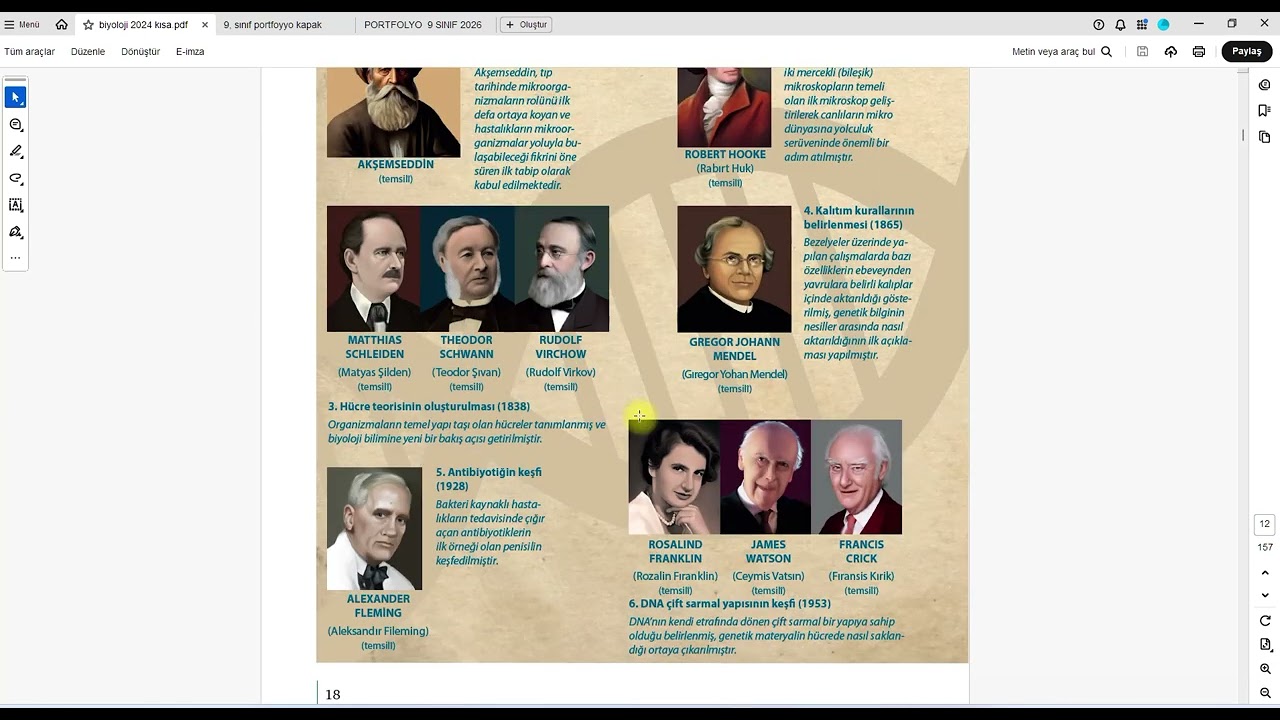Click heading '4. Kalıtım kurallarının belirlenmesi (1865)'
Viewport: 1280px width, 720px height.
(859, 218)
